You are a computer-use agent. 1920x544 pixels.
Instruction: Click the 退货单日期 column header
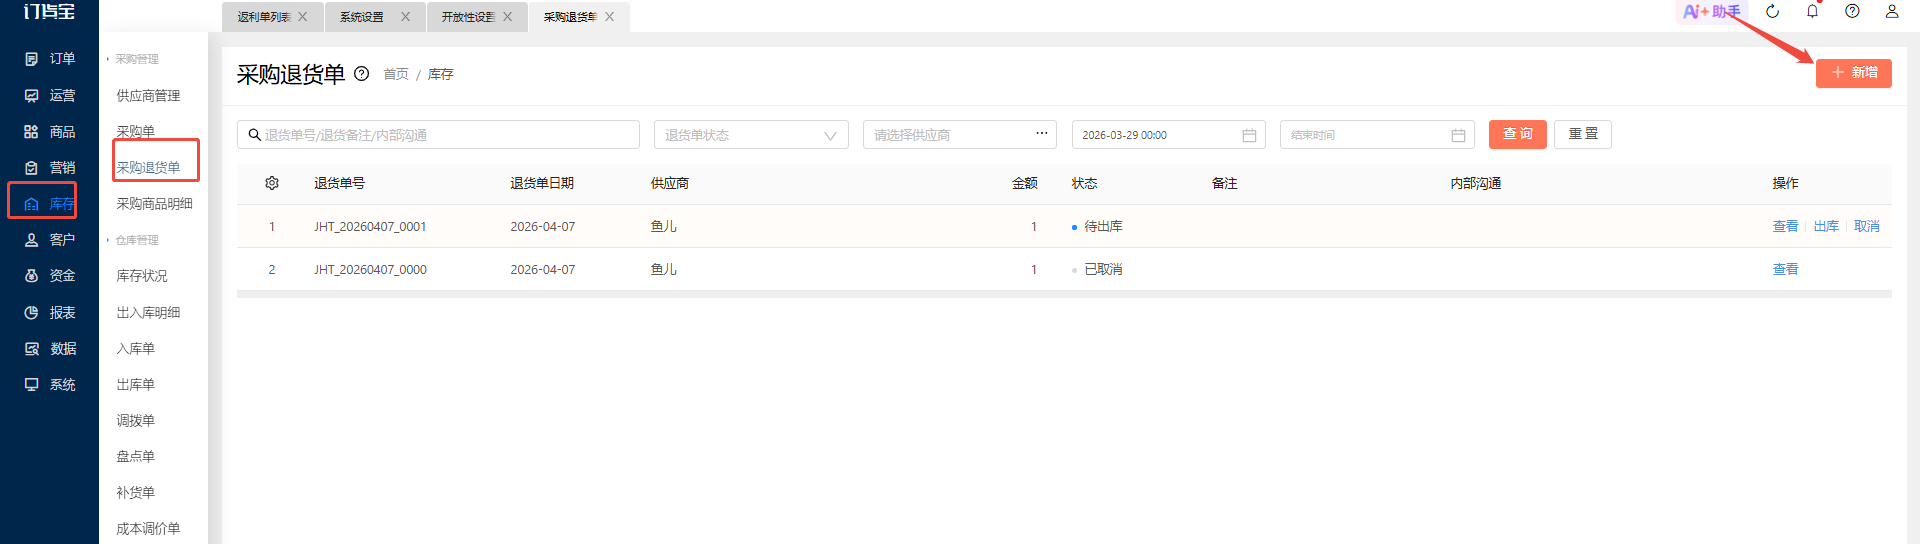coord(541,184)
